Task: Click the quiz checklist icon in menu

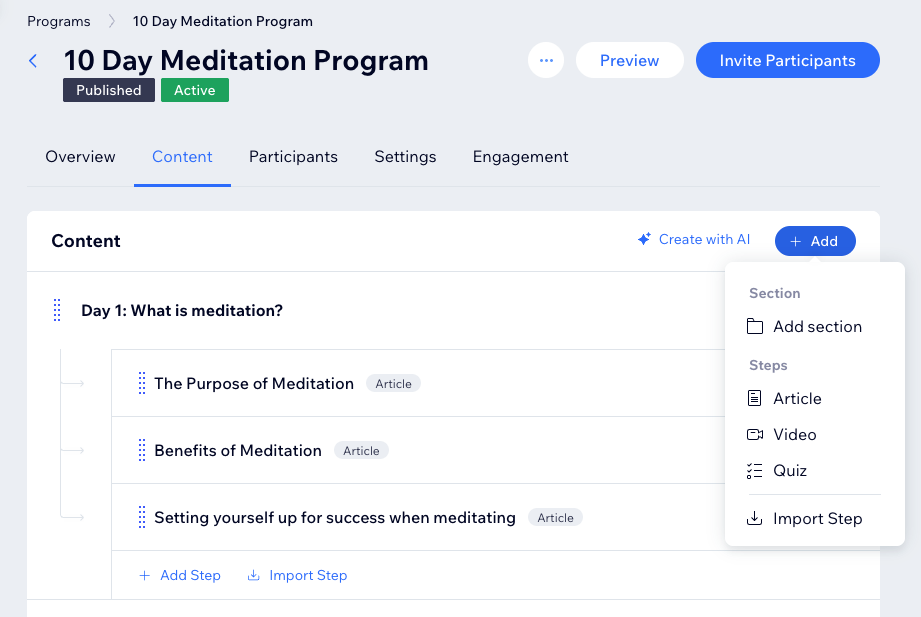Action: coord(755,470)
